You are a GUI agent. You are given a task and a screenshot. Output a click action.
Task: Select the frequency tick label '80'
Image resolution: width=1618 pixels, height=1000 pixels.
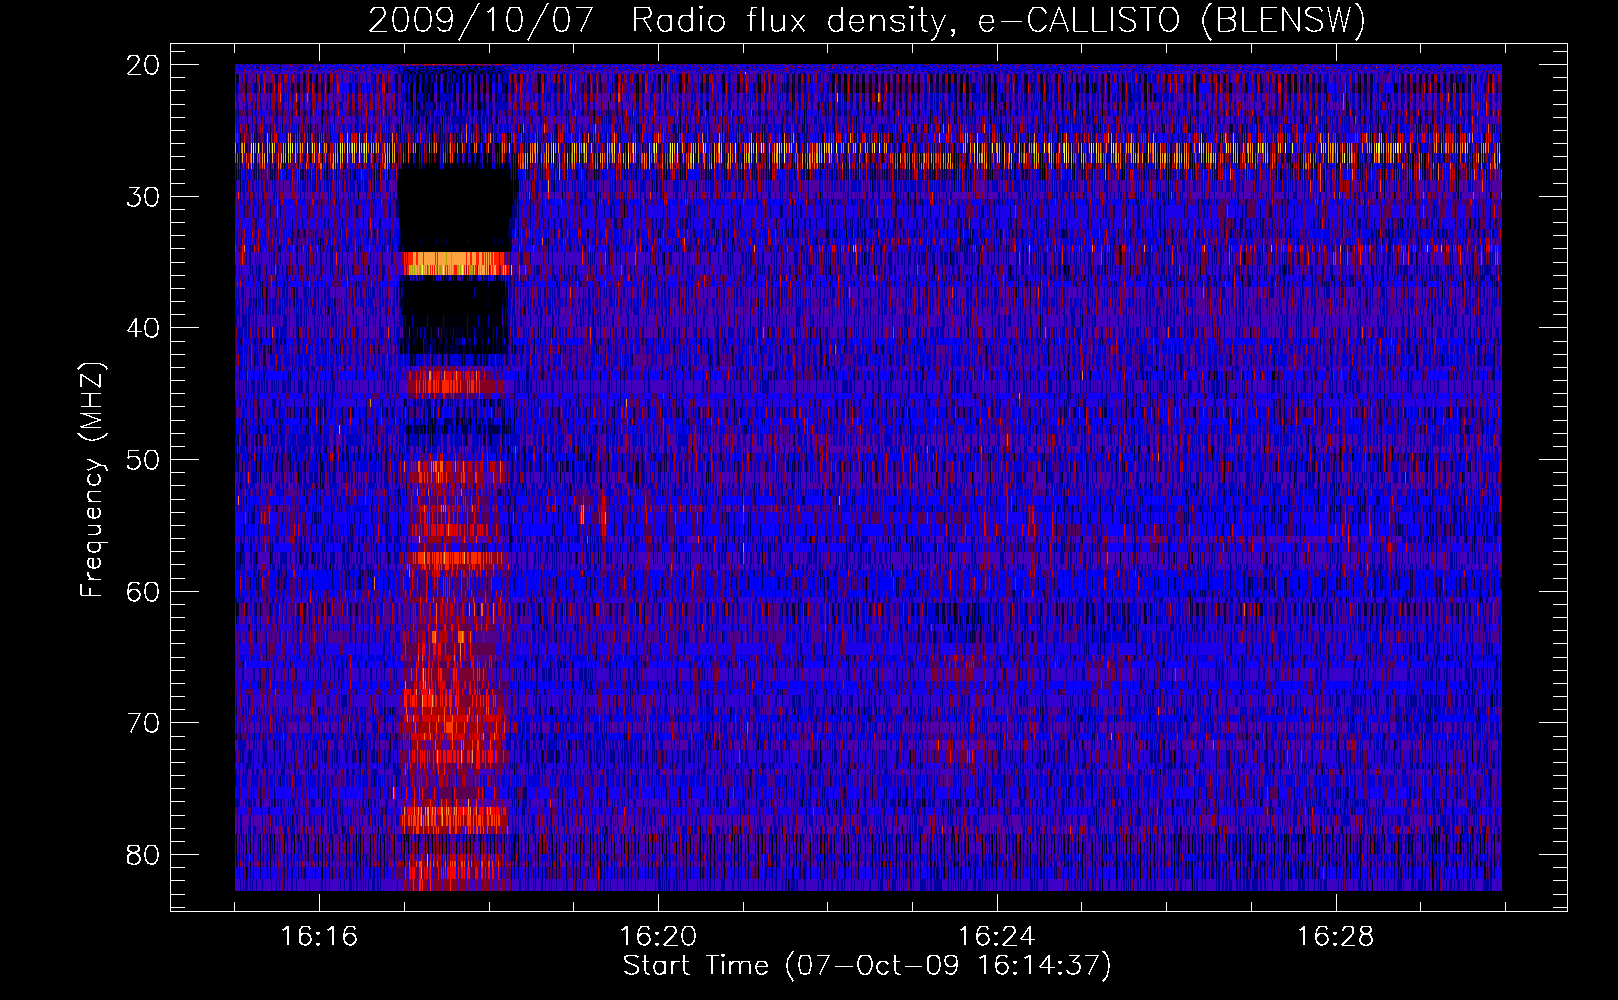coord(144,855)
